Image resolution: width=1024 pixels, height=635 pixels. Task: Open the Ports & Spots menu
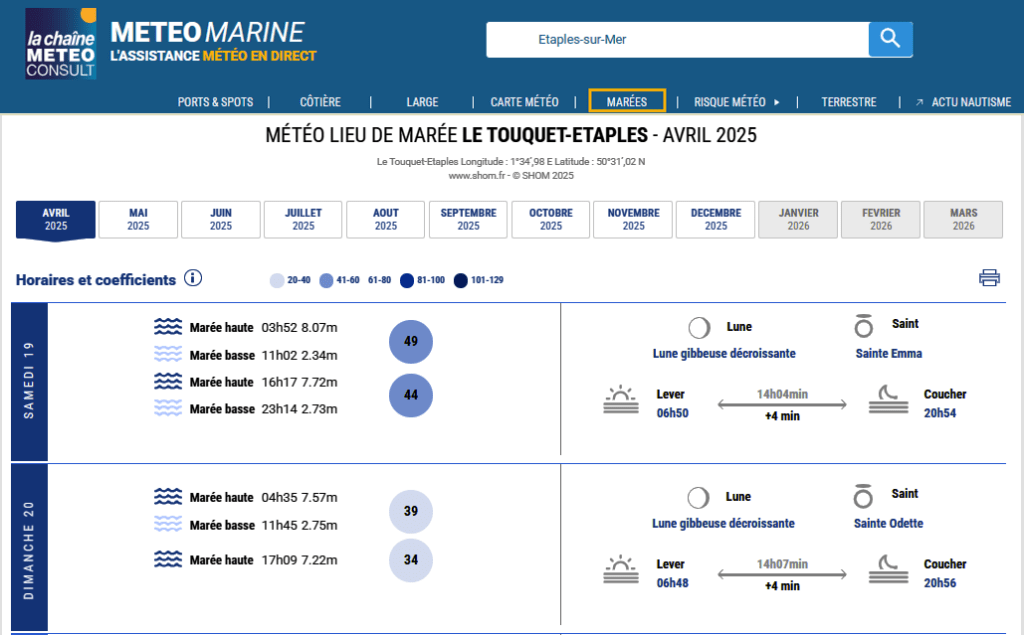(215, 102)
